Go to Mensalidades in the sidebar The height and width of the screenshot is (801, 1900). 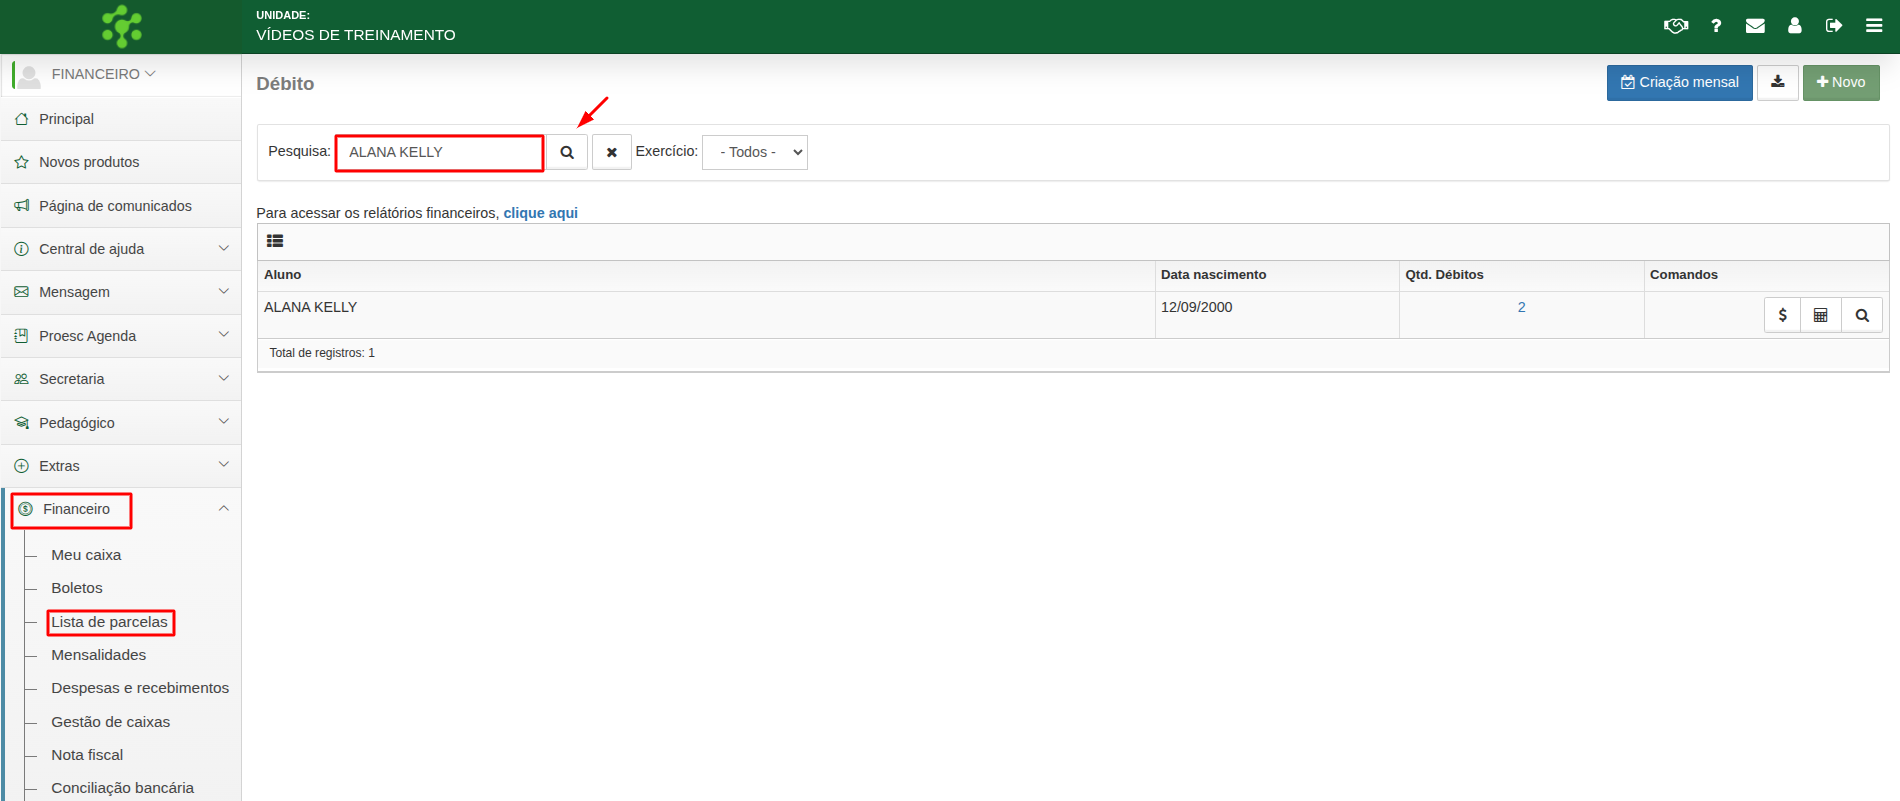tap(98, 655)
